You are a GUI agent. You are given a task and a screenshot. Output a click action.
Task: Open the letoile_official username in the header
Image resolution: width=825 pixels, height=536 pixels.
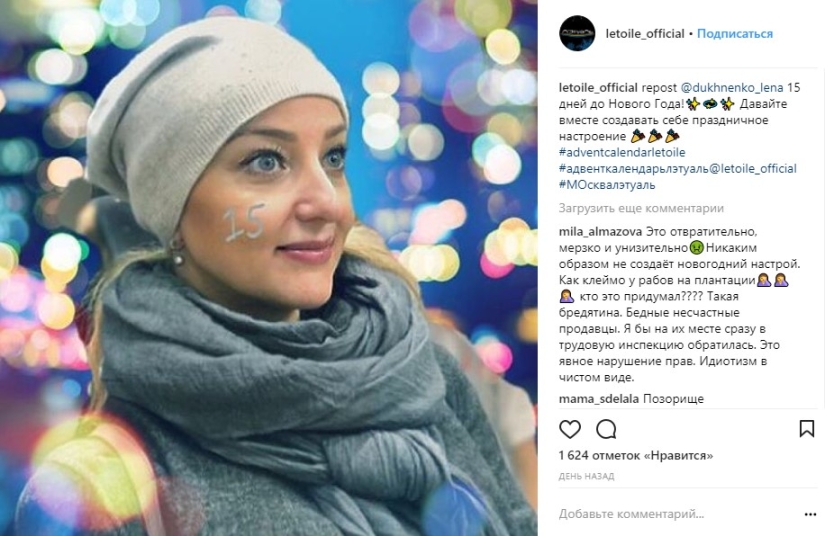coord(645,34)
